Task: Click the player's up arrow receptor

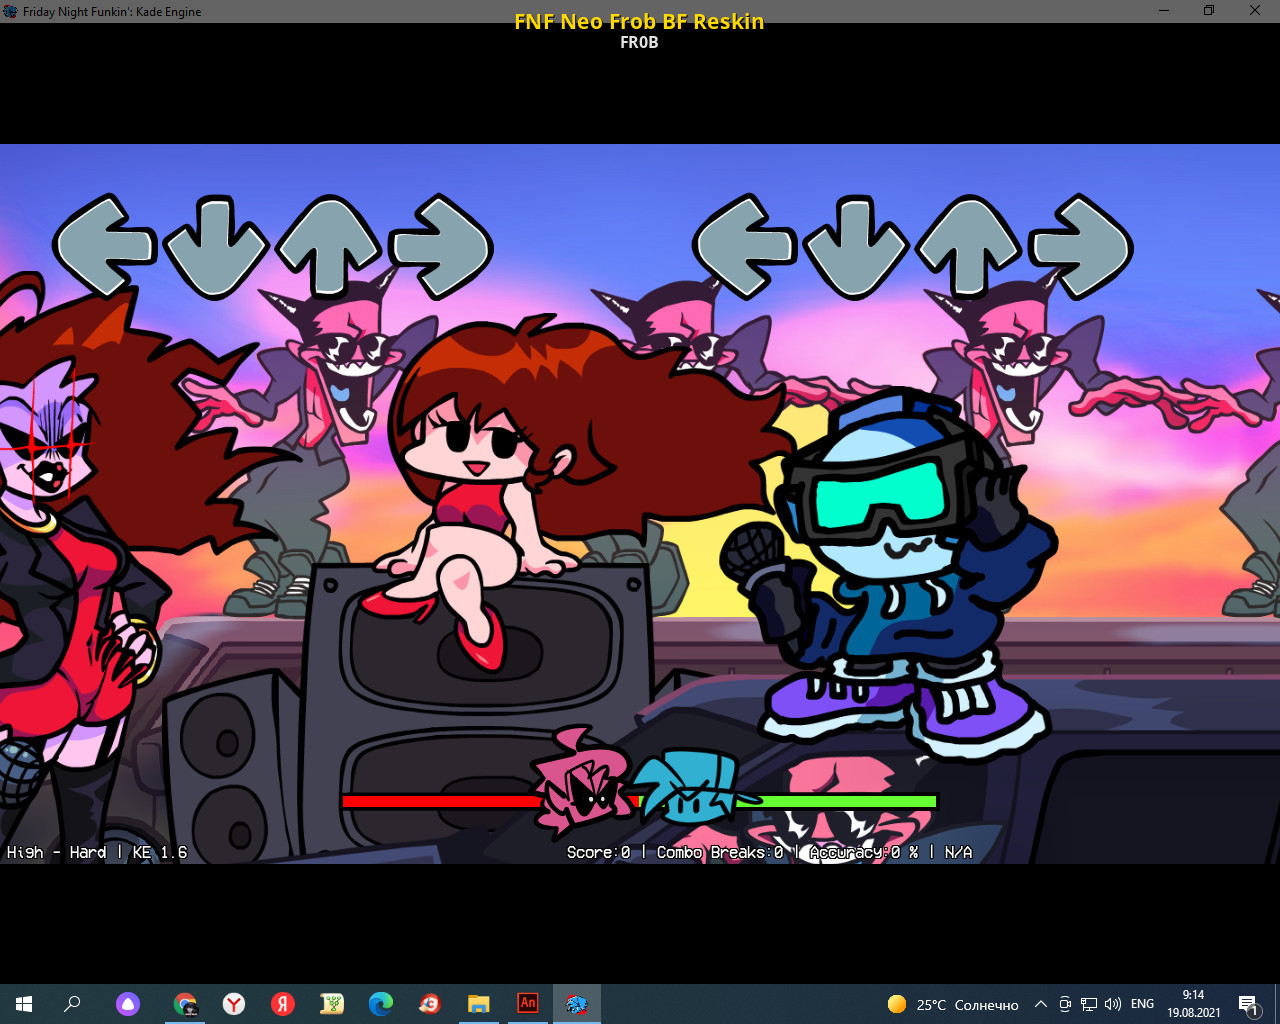Action: click(x=968, y=247)
